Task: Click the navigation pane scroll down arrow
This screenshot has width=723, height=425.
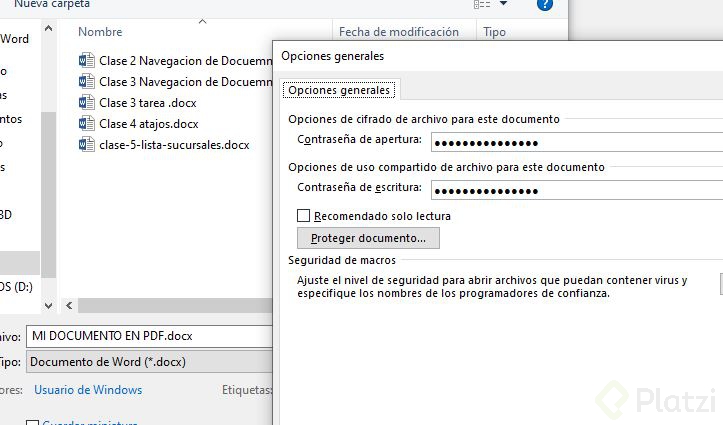Action: [48, 305]
